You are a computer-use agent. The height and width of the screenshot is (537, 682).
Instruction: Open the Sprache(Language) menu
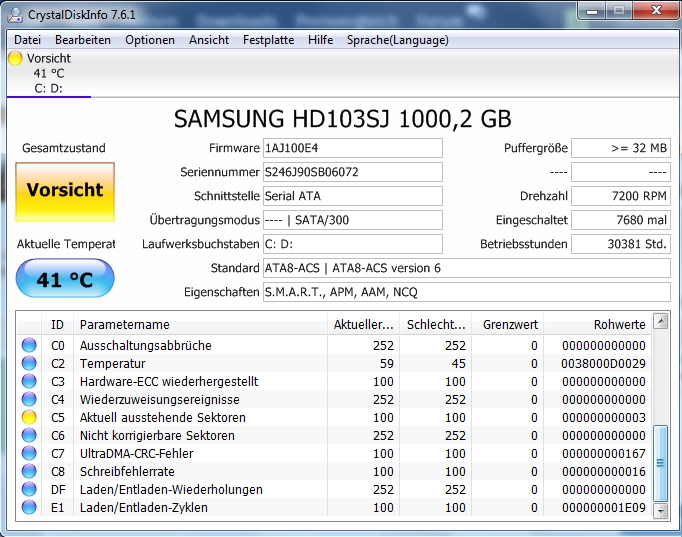click(x=398, y=40)
